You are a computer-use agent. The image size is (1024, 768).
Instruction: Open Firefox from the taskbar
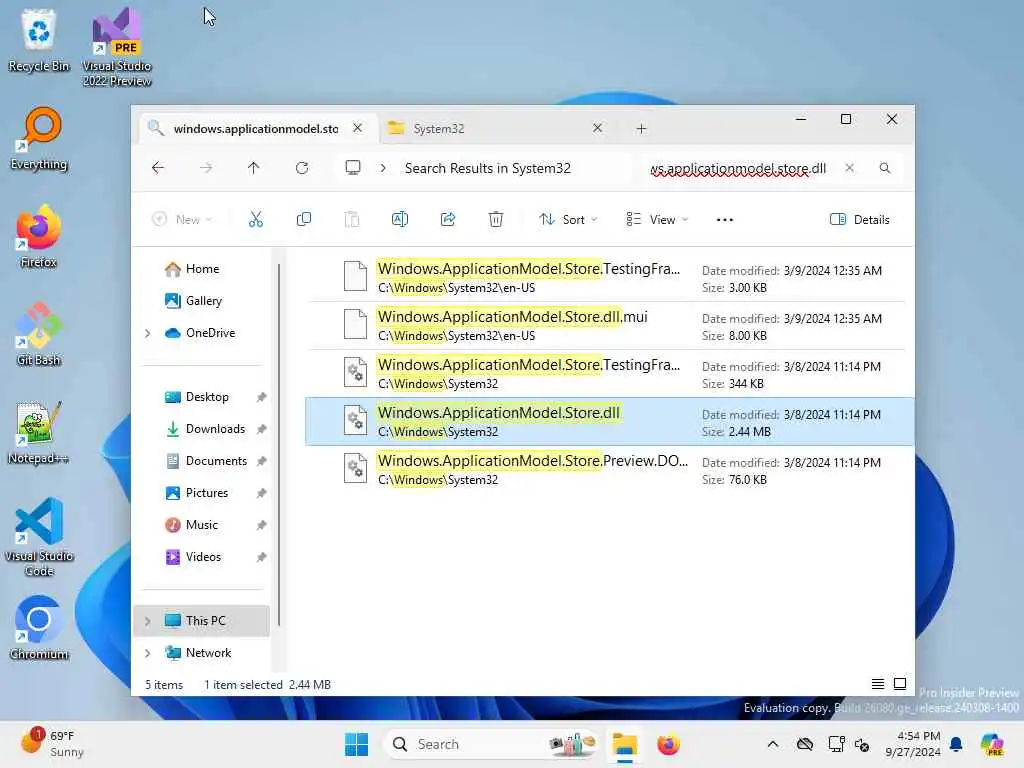(x=668, y=744)
